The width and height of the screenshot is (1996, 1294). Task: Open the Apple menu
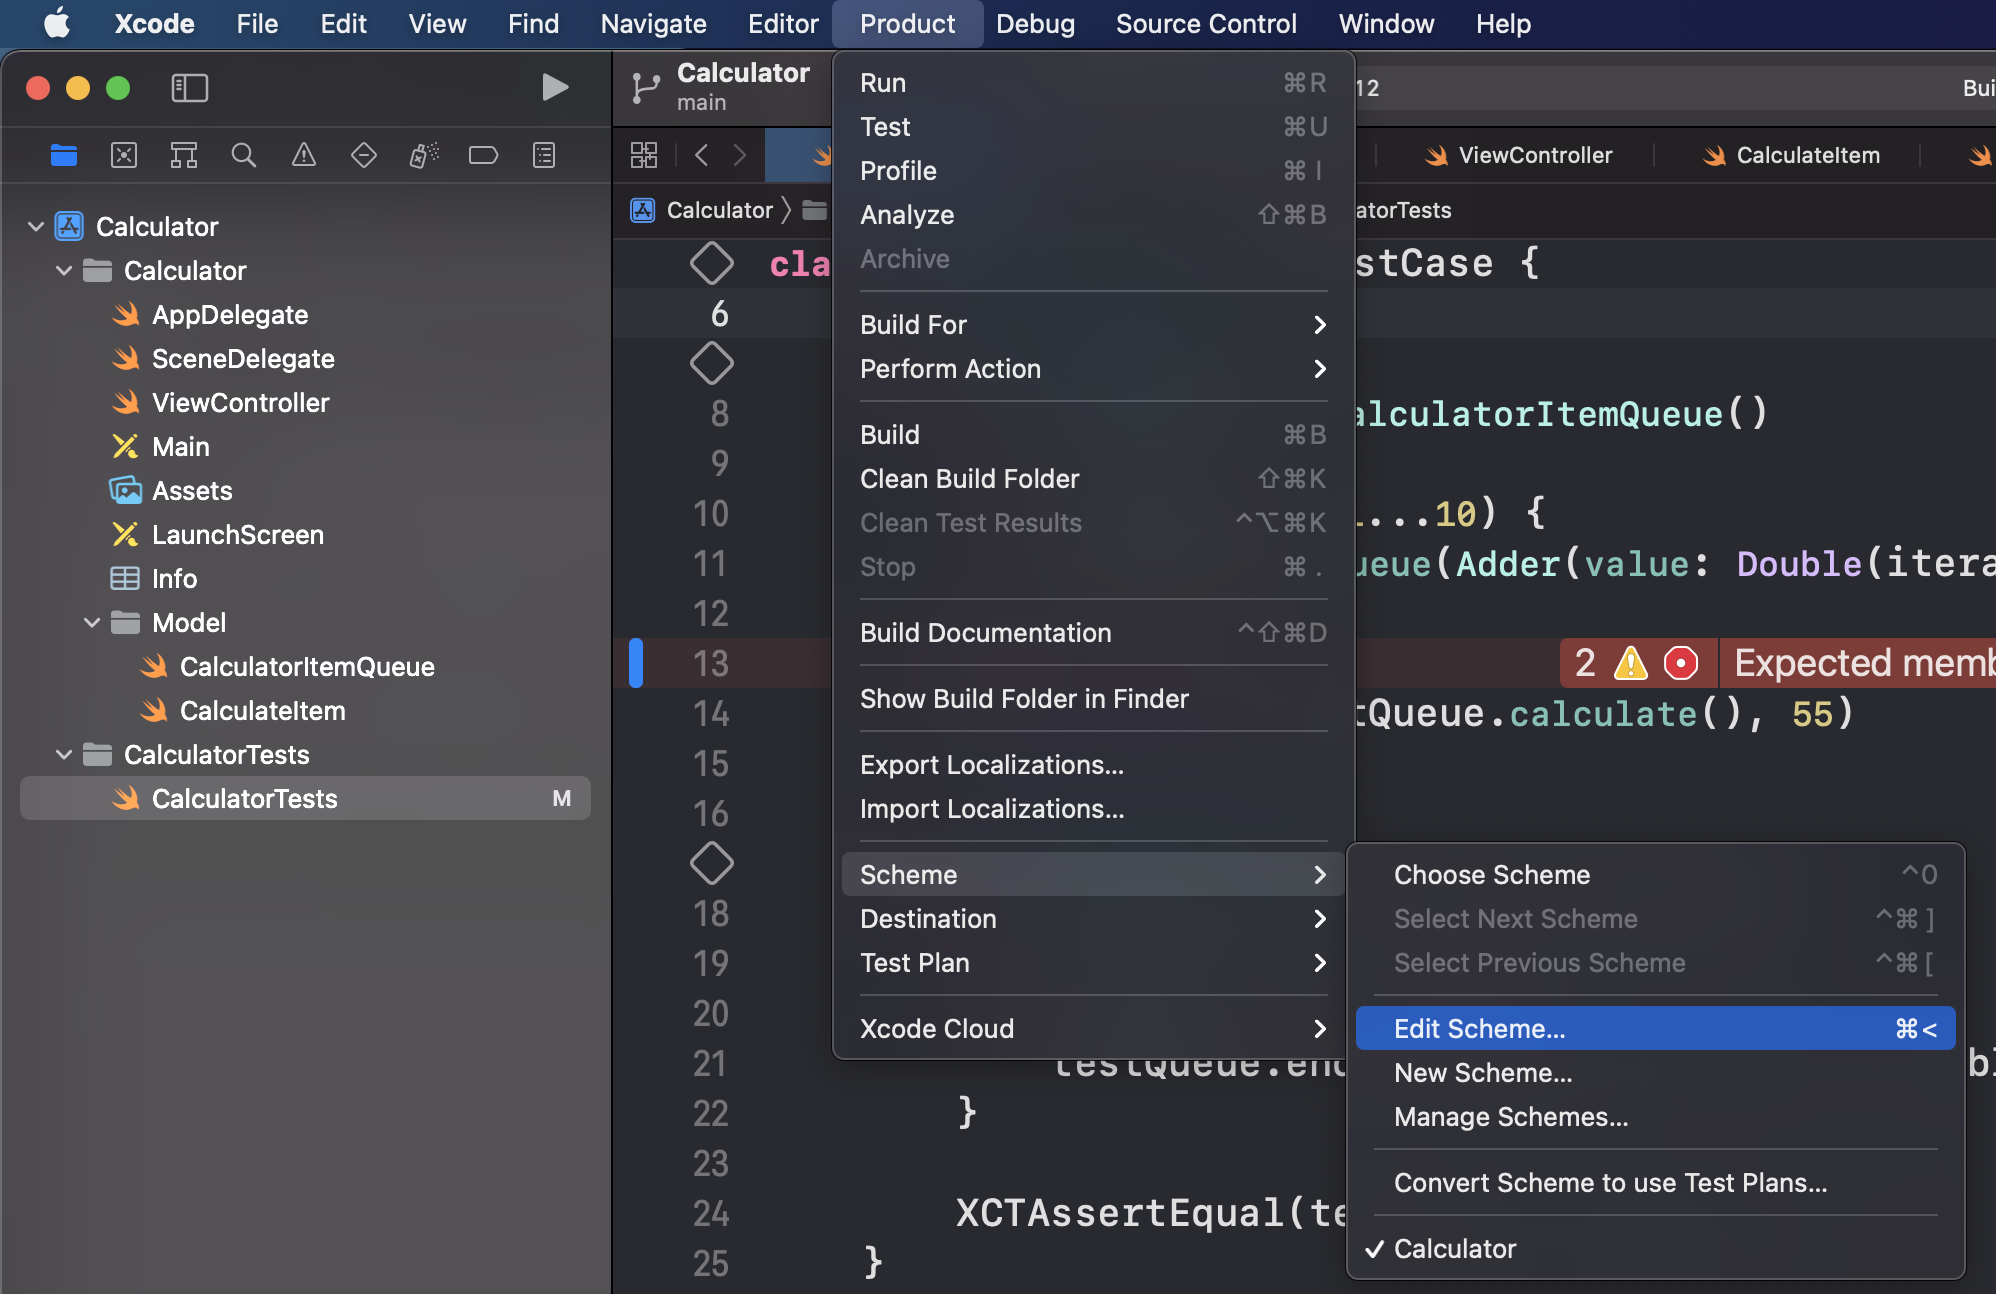tap(57, 23)
